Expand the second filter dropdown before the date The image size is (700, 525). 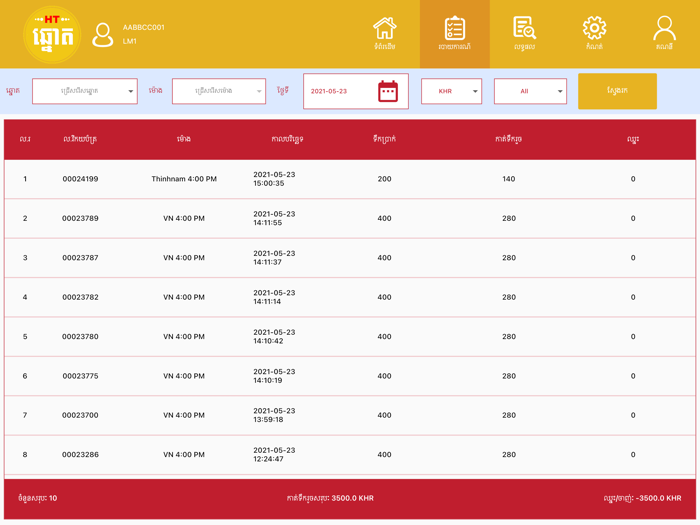tap(219, 91)
